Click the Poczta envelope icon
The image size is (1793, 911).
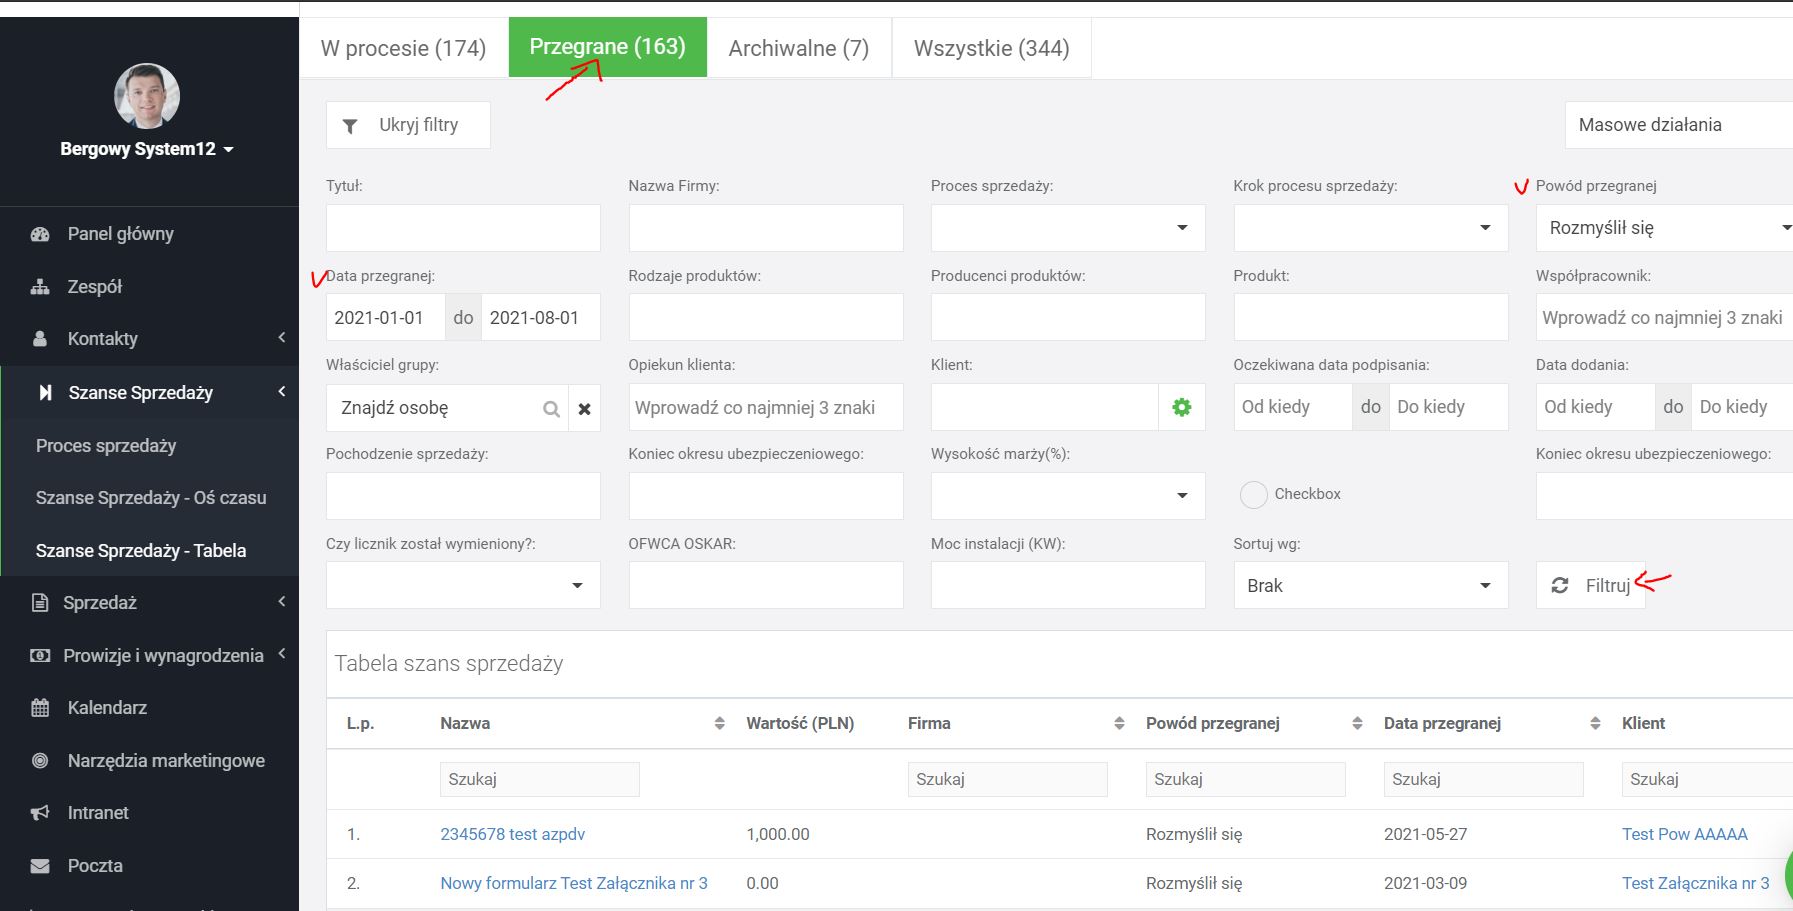coord(40,866)
